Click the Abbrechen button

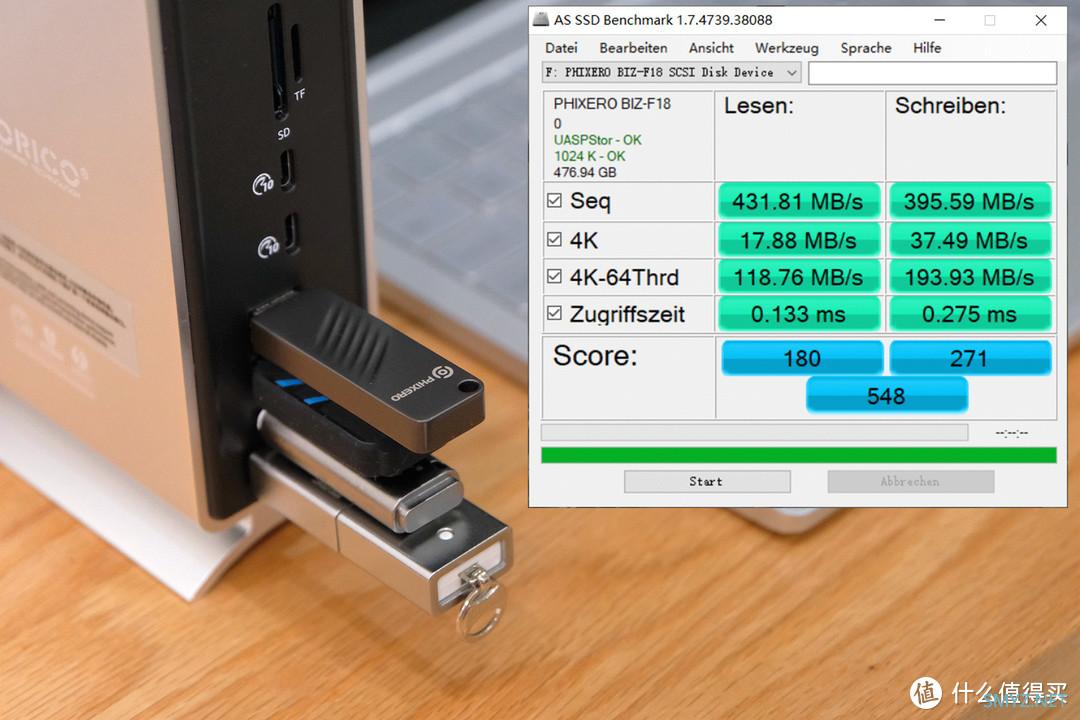[x=911, y=482]
